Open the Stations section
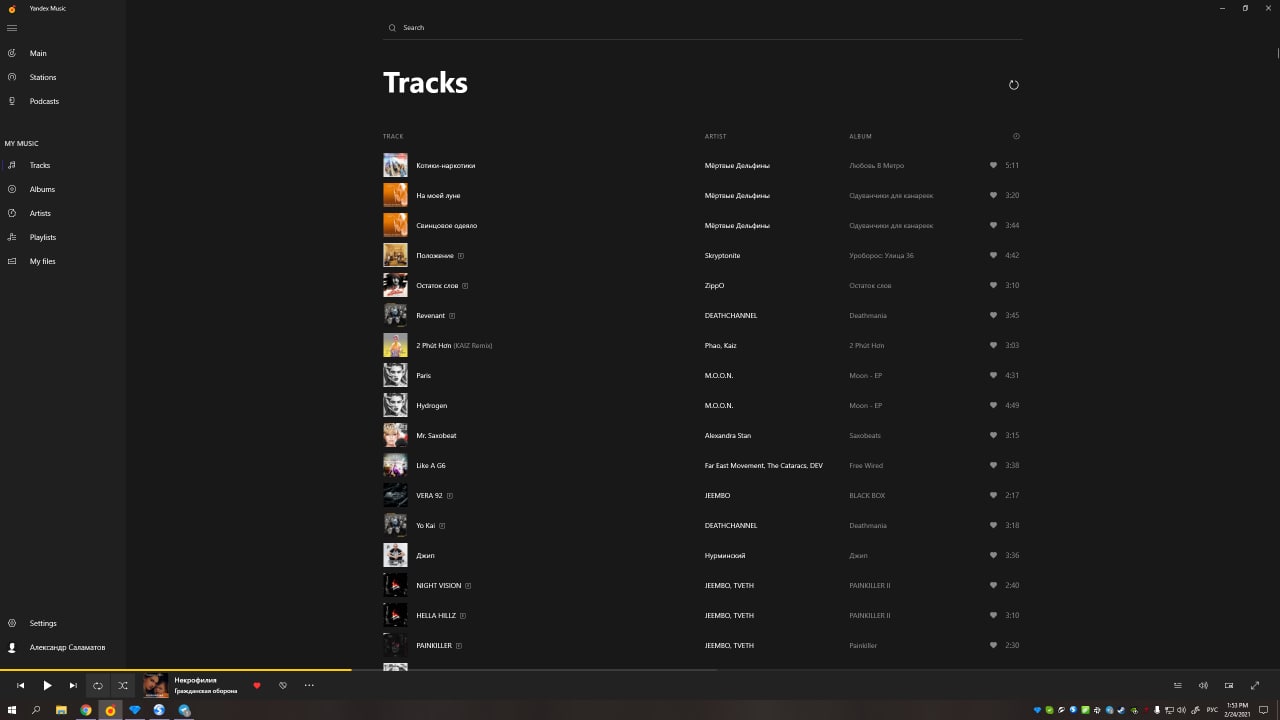The image size is (1280, 720). pos(43,77)
